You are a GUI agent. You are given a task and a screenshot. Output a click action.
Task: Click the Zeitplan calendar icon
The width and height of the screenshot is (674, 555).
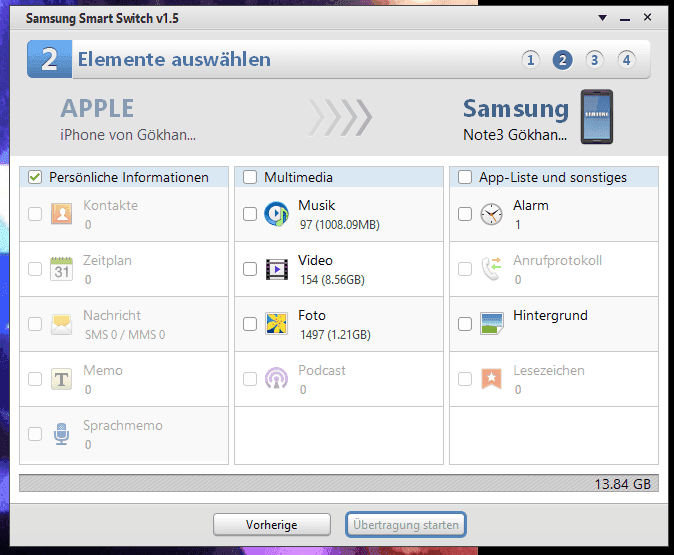(x=61, y=269)
